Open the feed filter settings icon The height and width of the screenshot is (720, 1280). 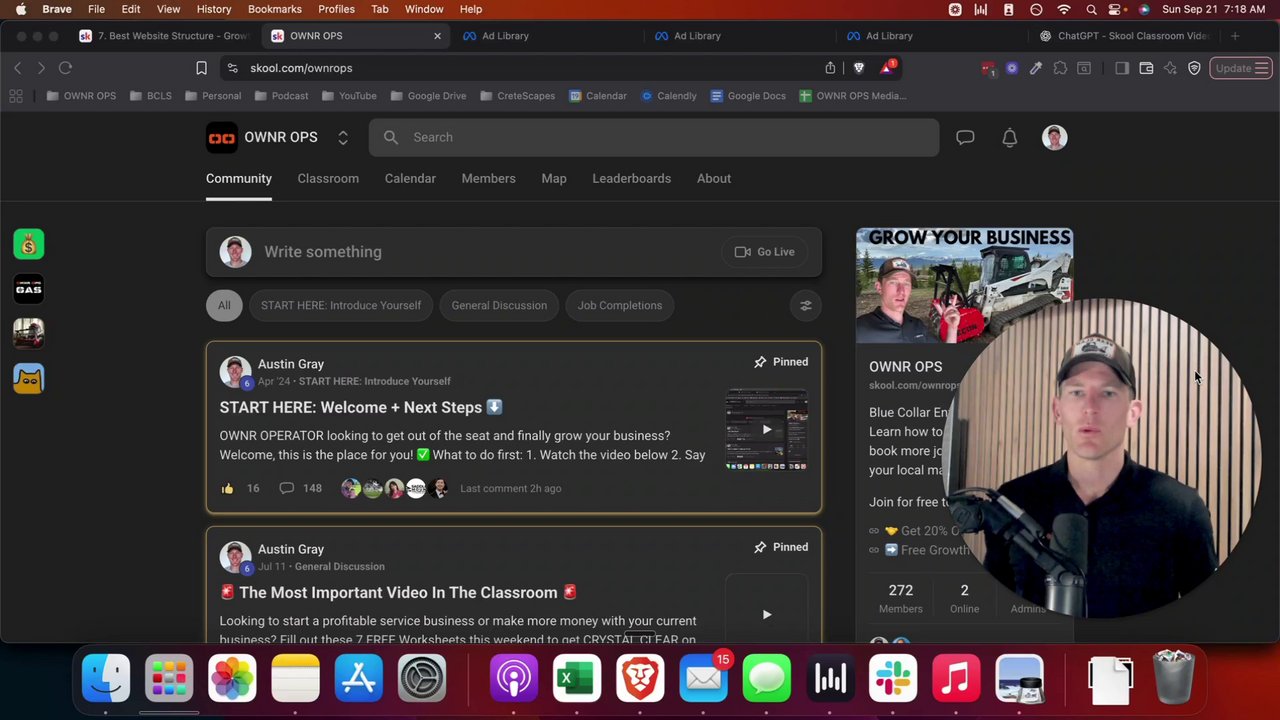tap(806, 306)
